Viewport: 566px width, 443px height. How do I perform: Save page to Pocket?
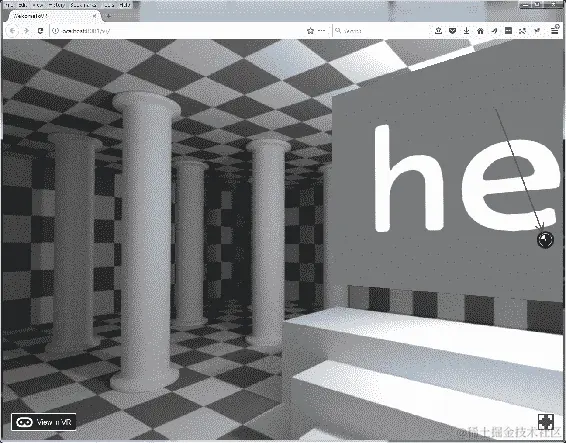click(x=452, y=31)
